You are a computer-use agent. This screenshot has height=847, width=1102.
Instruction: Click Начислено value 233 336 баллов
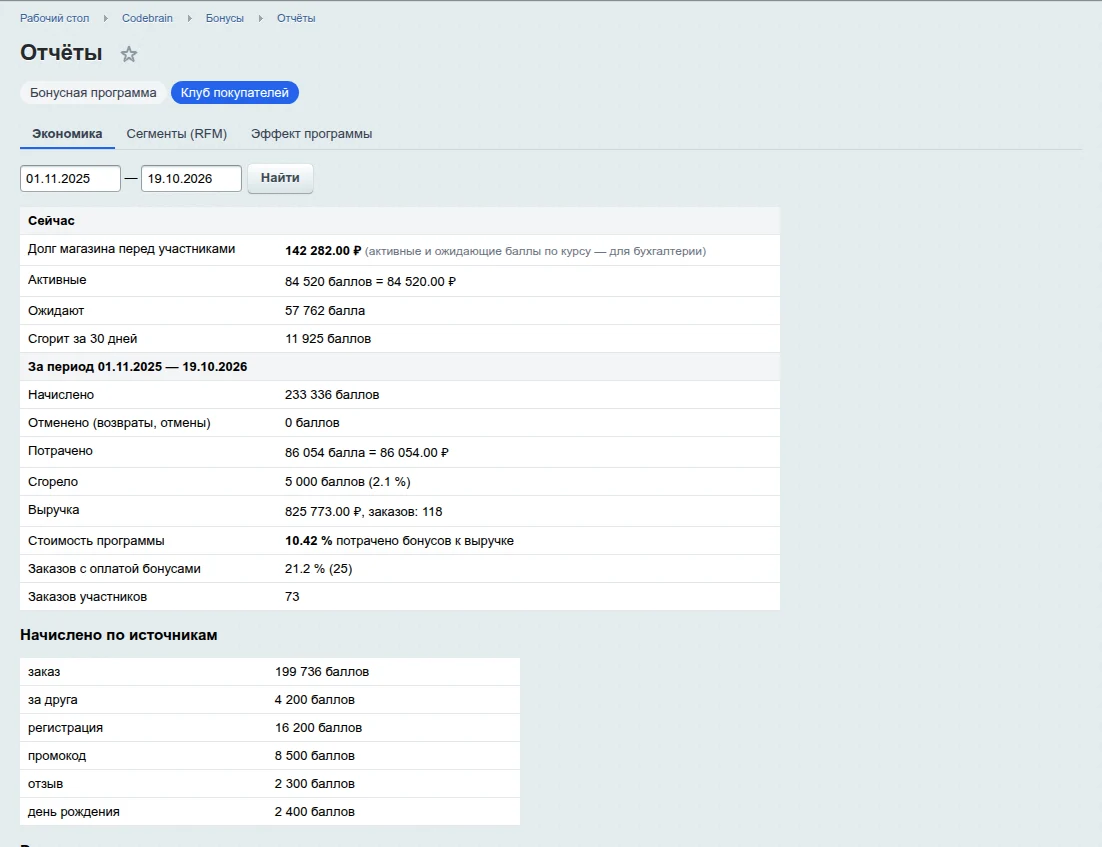[x=332, y=395]
